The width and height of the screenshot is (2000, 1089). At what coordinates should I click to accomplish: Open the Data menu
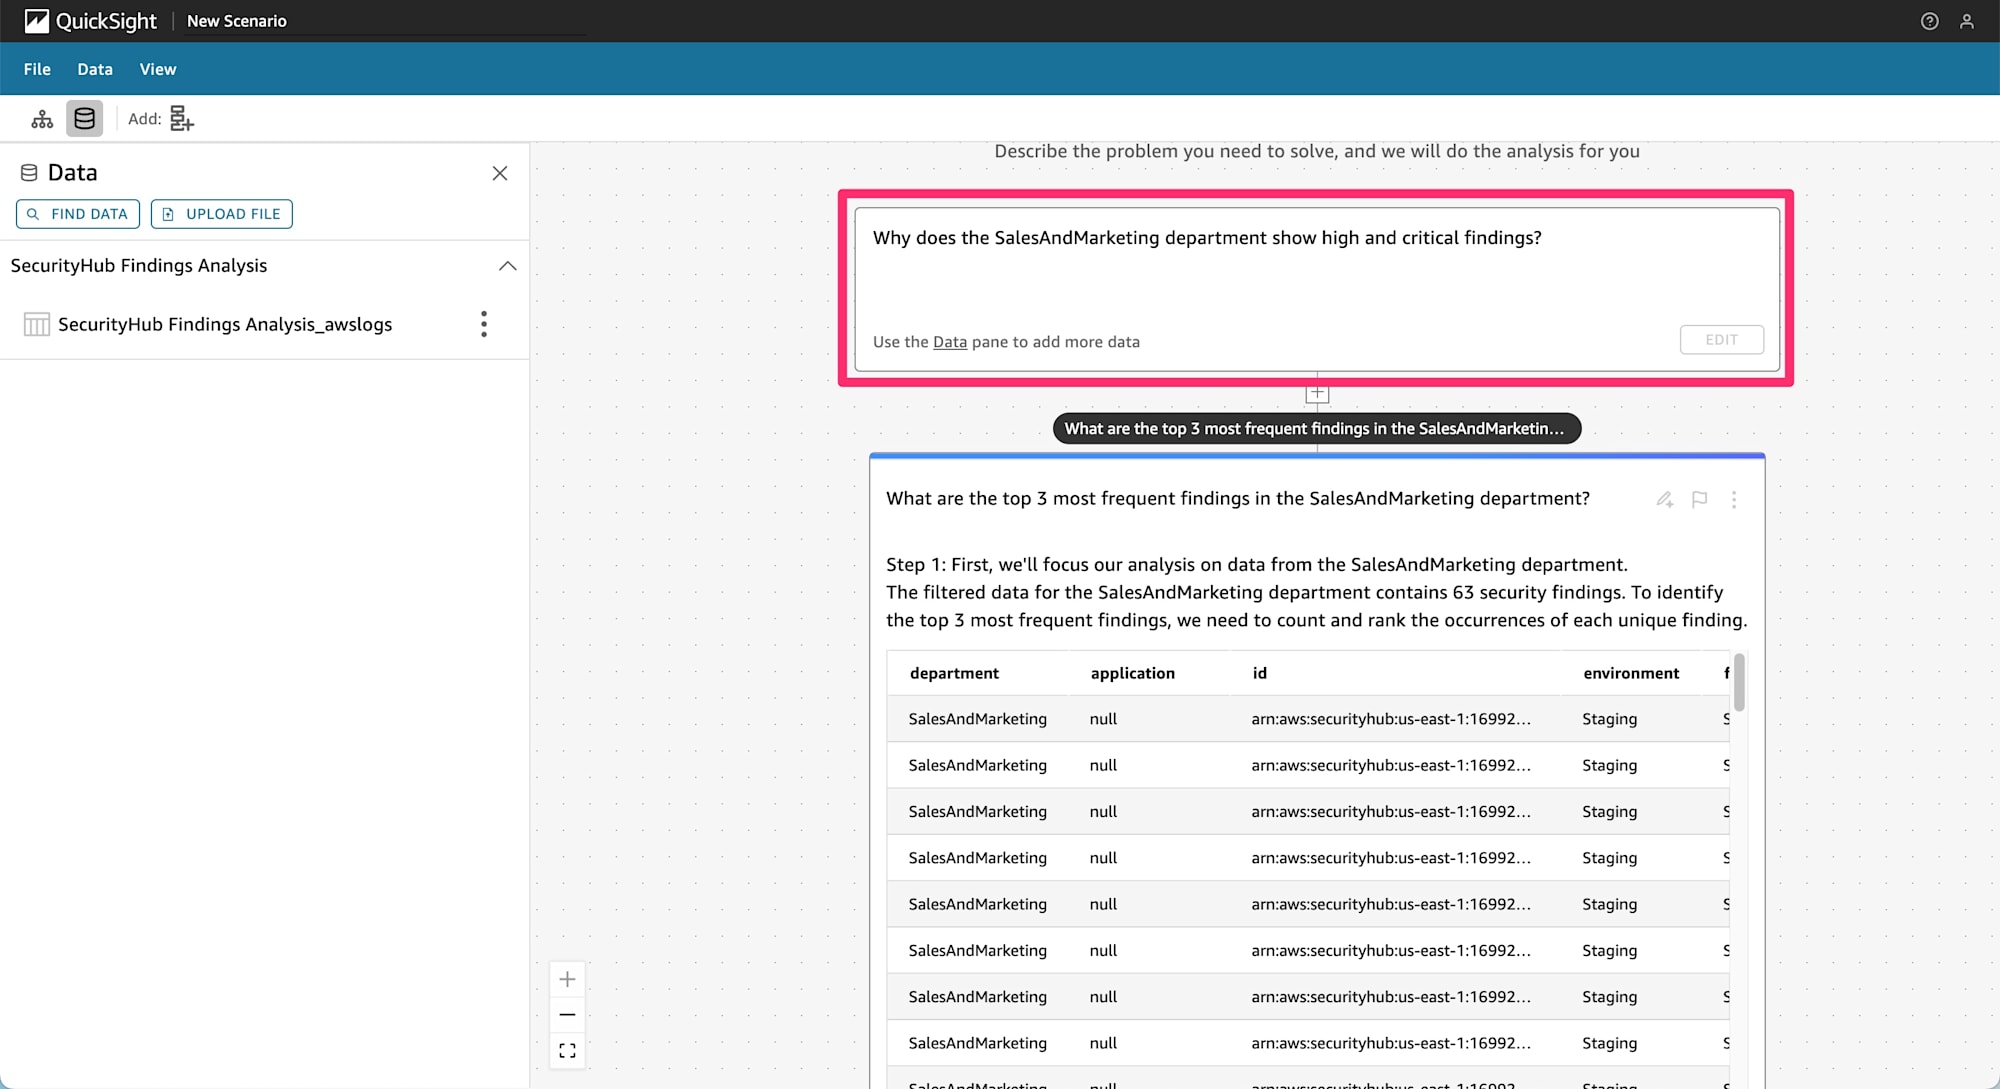[95, 69]
